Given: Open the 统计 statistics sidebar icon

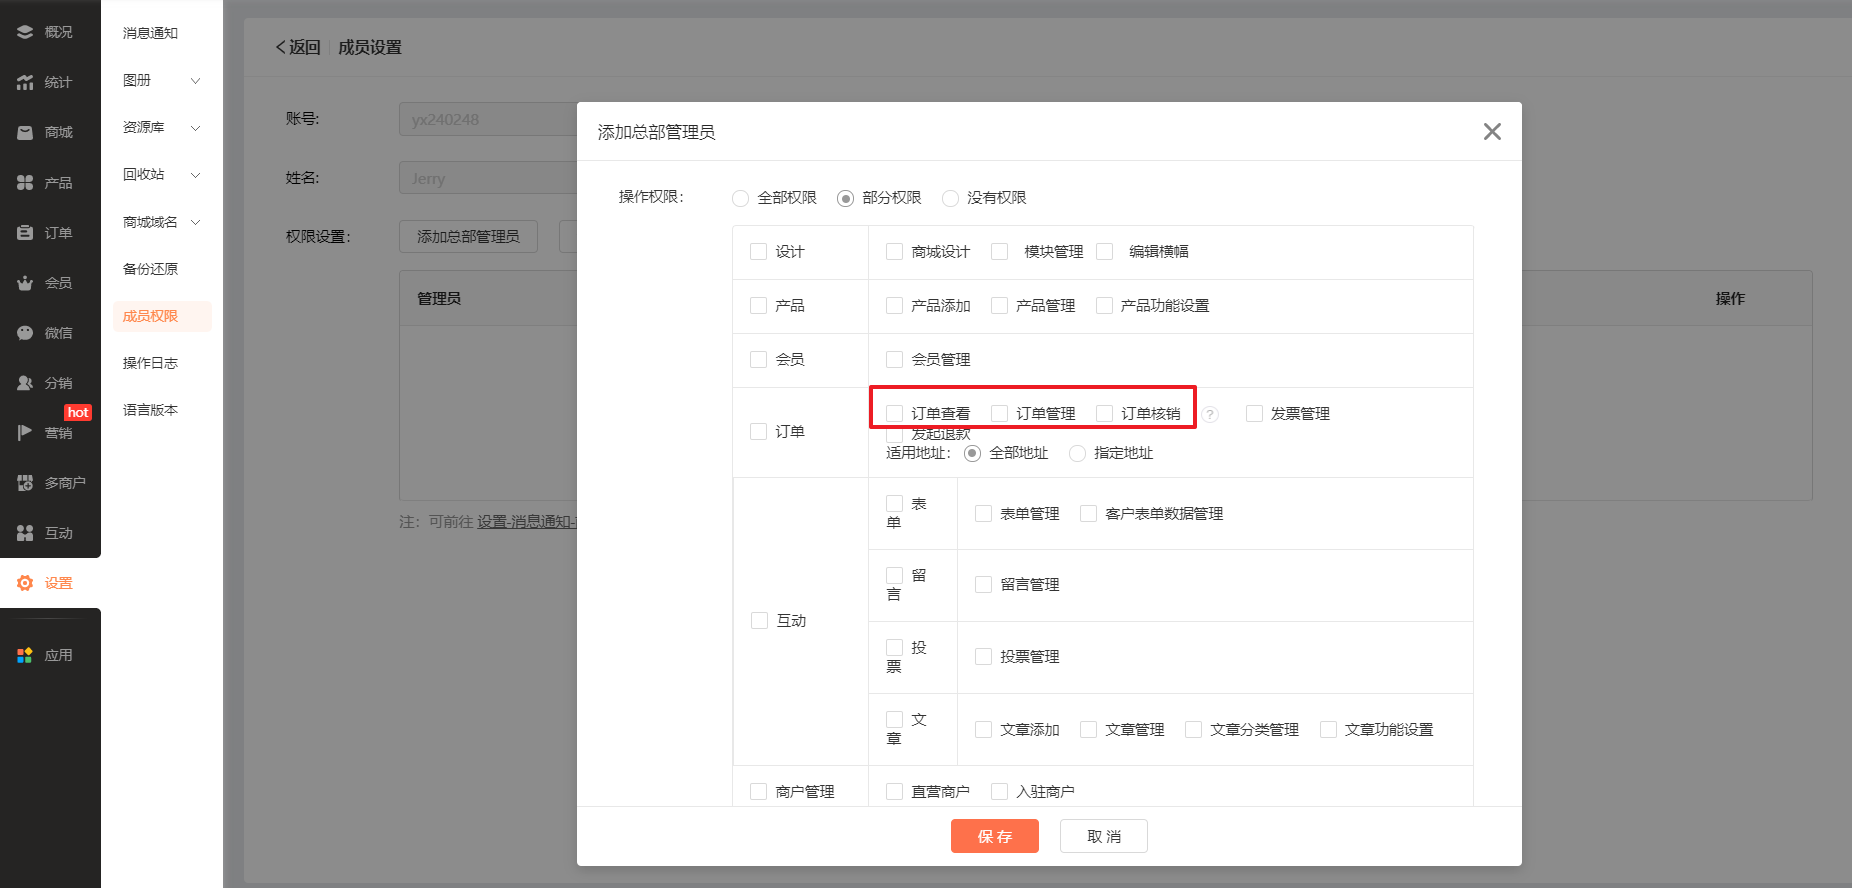Looking at the screenshot, I should [x=25, y=82].
